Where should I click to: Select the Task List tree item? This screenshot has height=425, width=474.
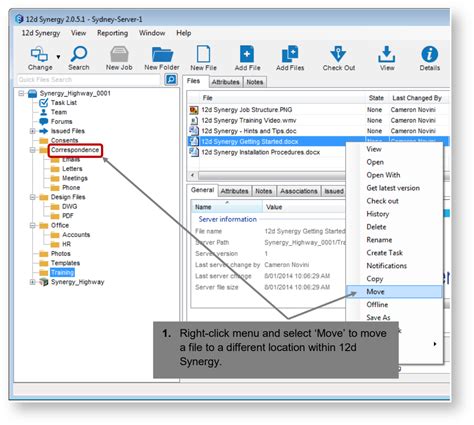pyautogui.click(x=64, y=103)
